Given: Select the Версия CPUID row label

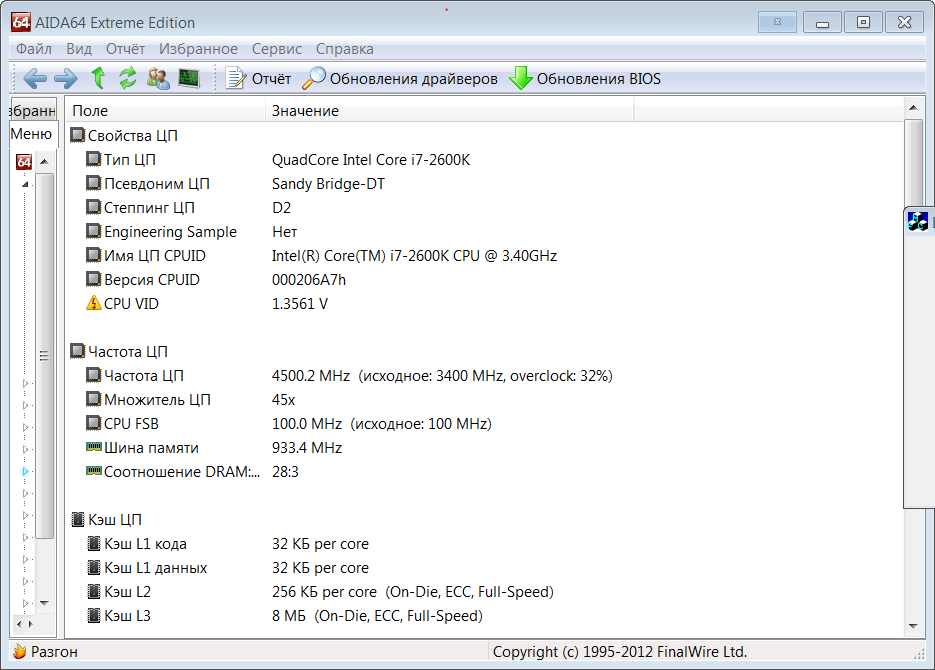Looking at the screenshot, I should click(151, 280).
